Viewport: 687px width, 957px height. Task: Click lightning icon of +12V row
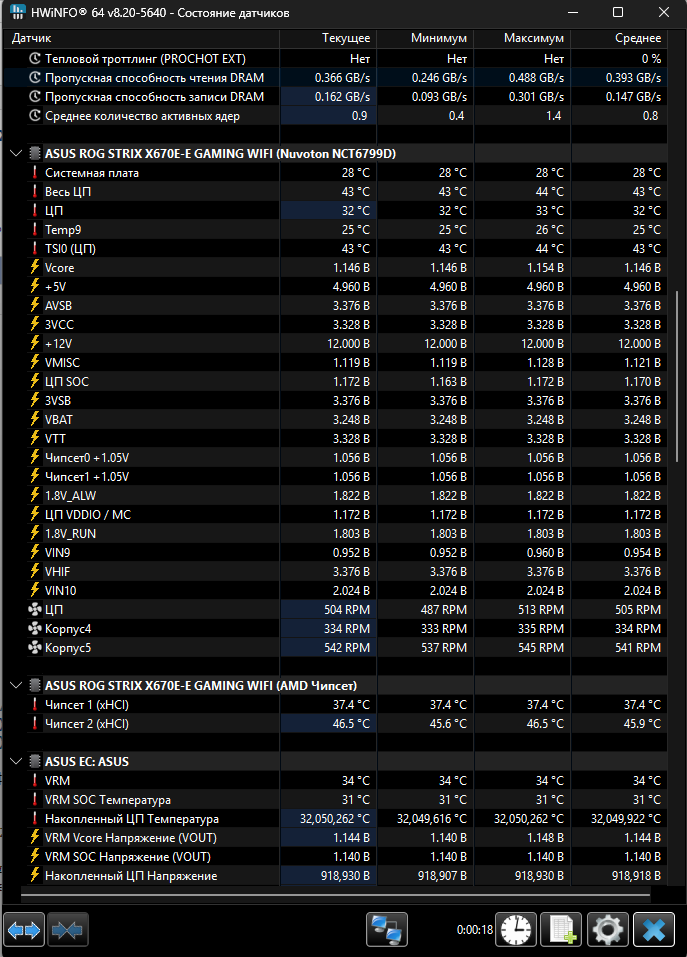[x=35, y=343]
